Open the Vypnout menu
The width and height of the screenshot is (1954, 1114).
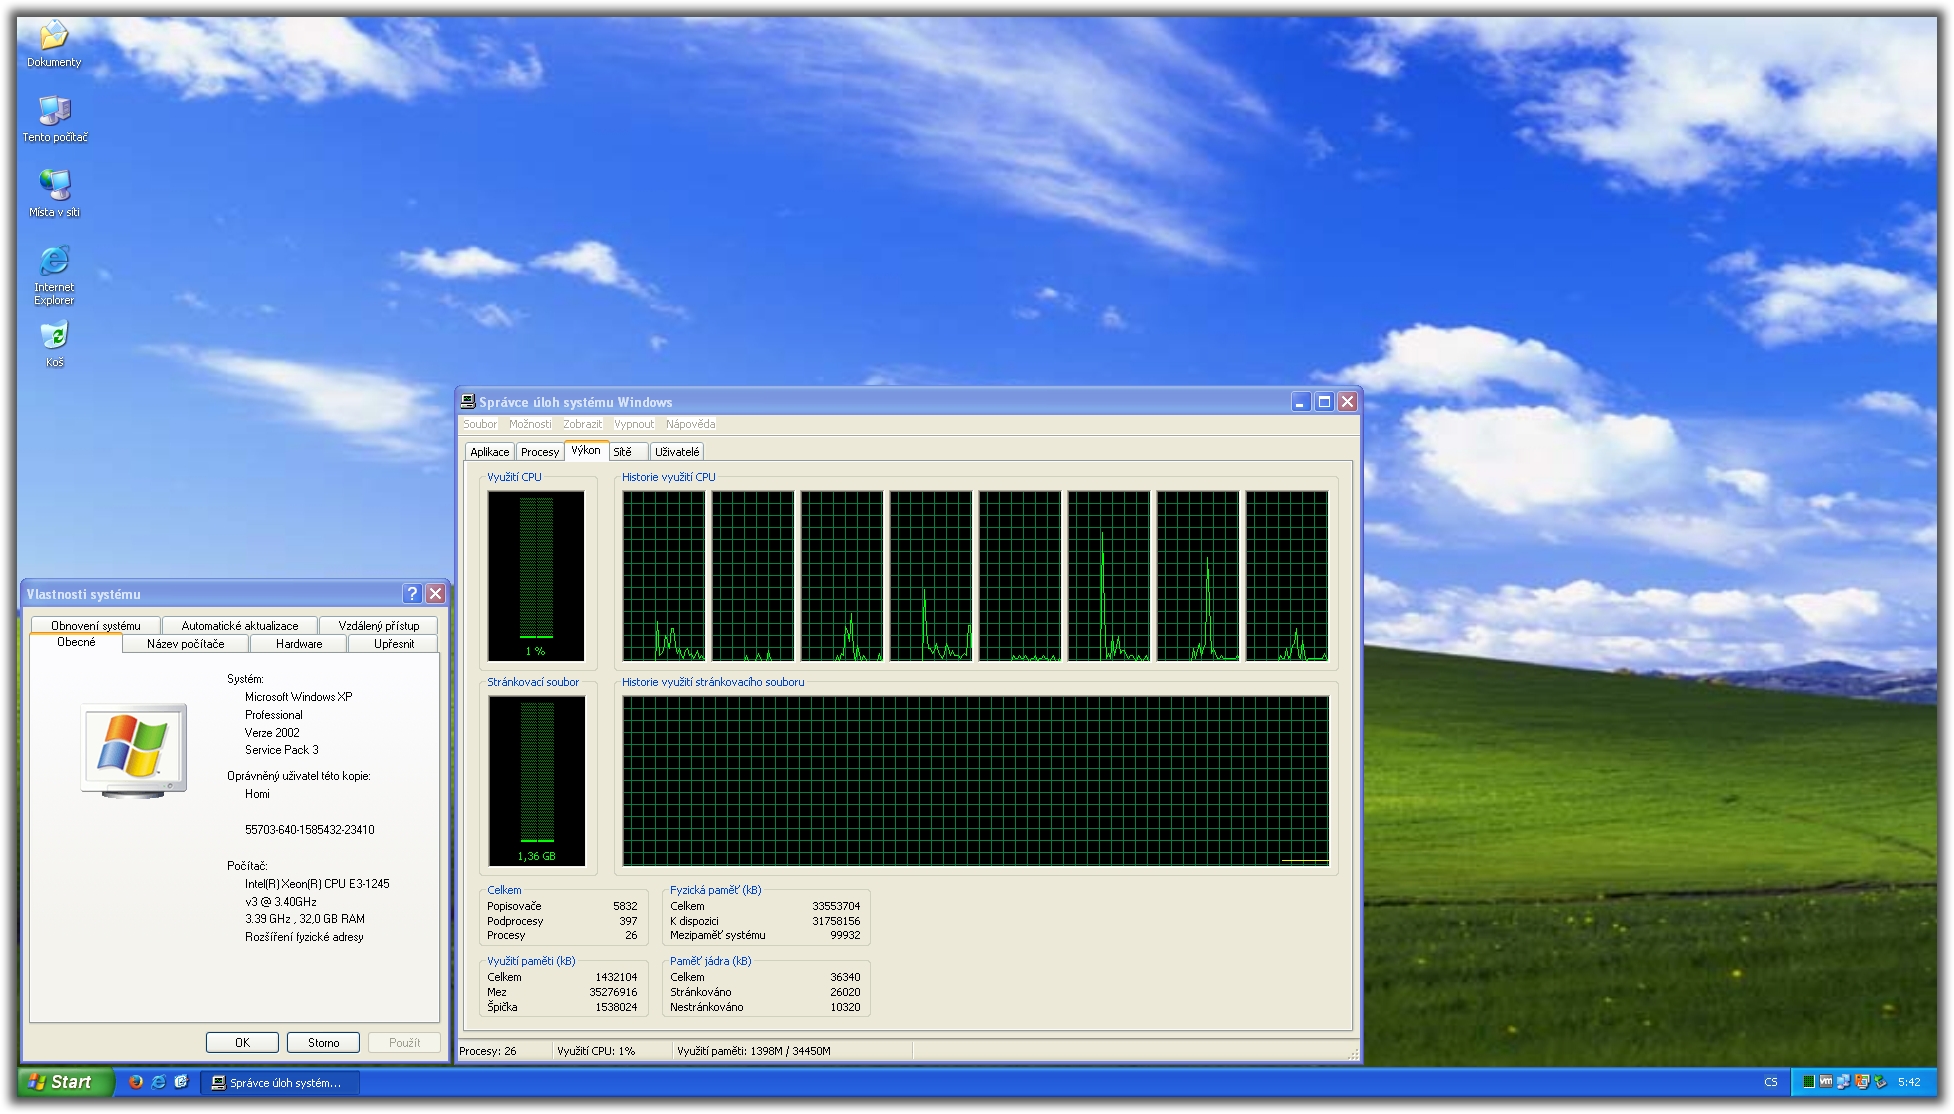coord(634,424)
